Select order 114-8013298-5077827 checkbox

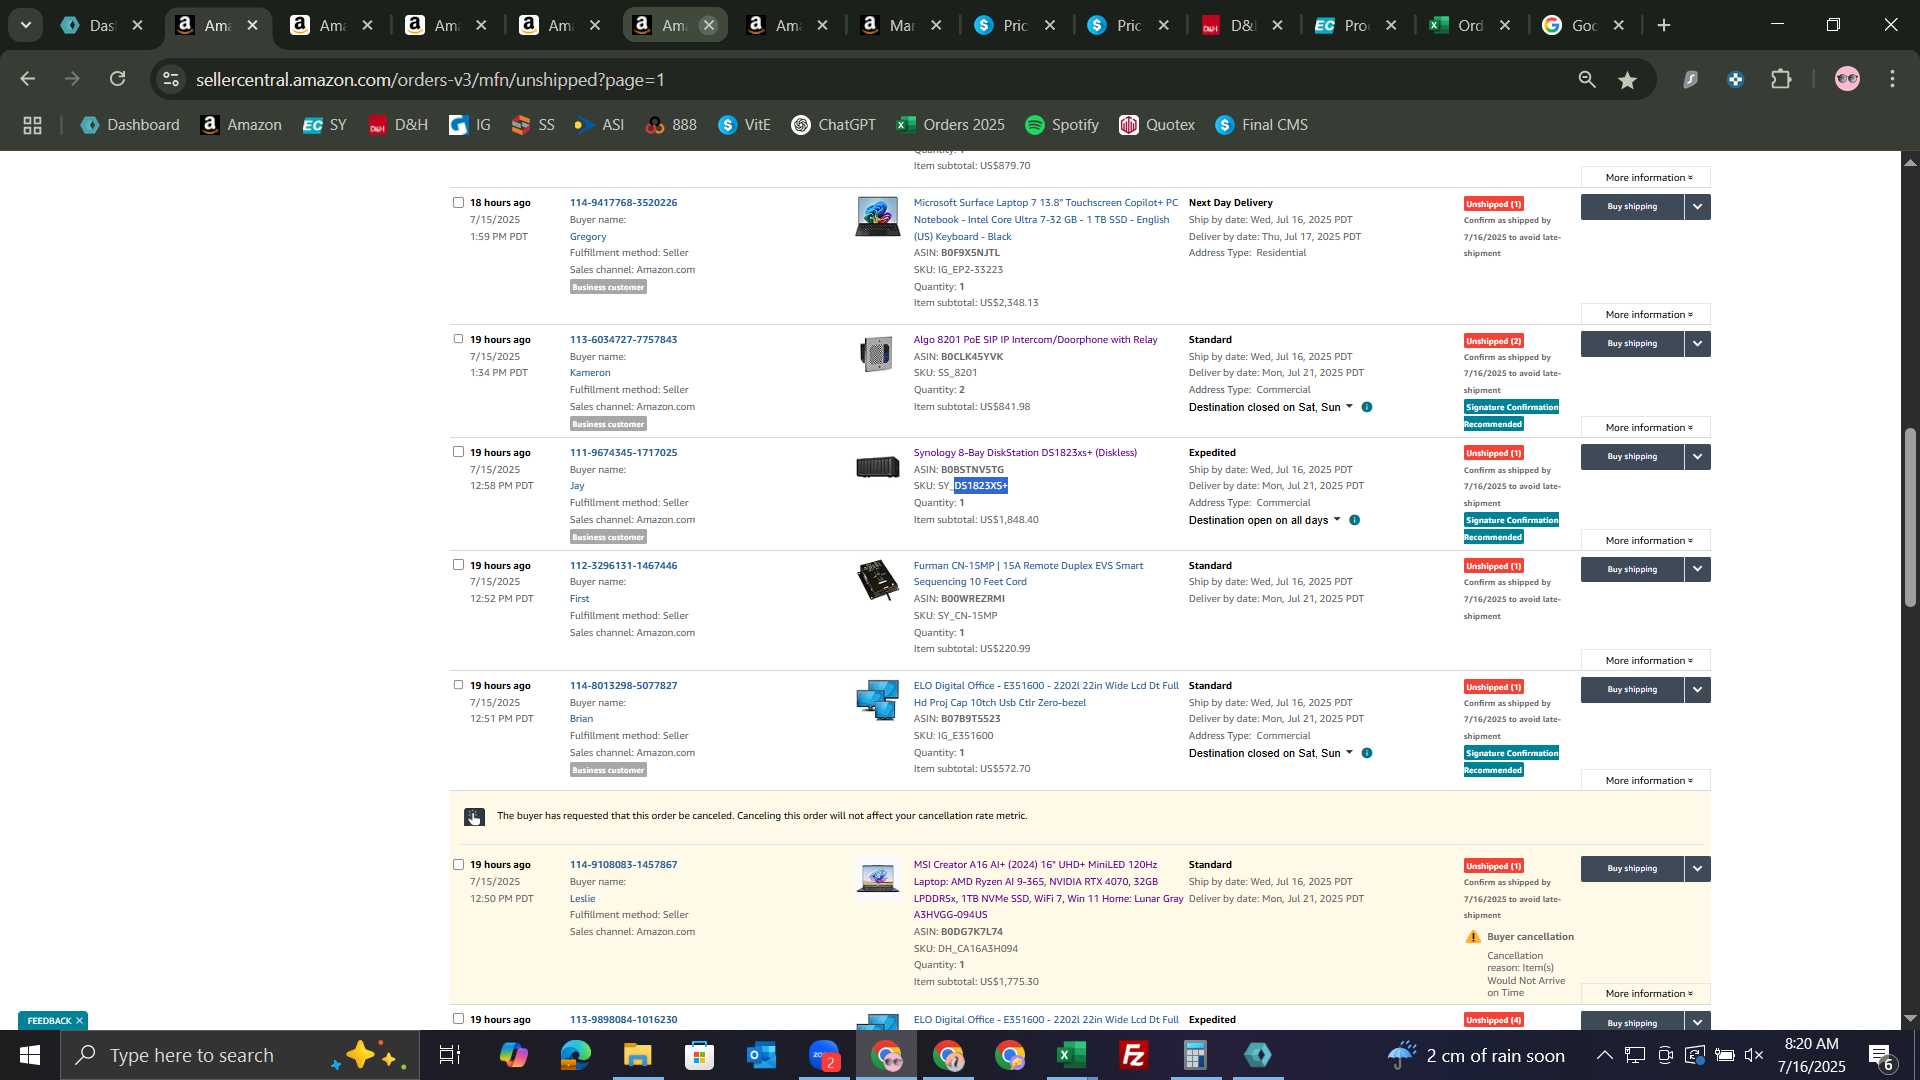pyautogui.click(x=458, y=685)
